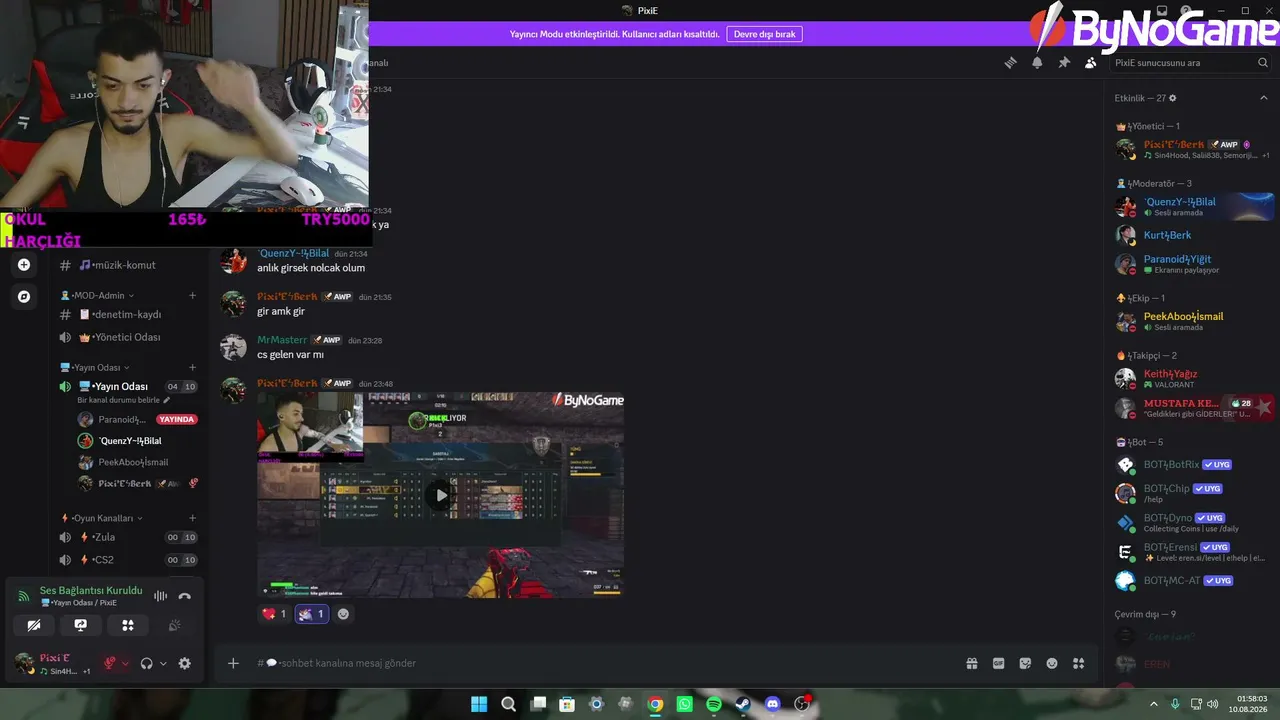1280x720 pixels.
Task: Create a channel in the Oyun Kanalları category
Action: tap(192, 518)
